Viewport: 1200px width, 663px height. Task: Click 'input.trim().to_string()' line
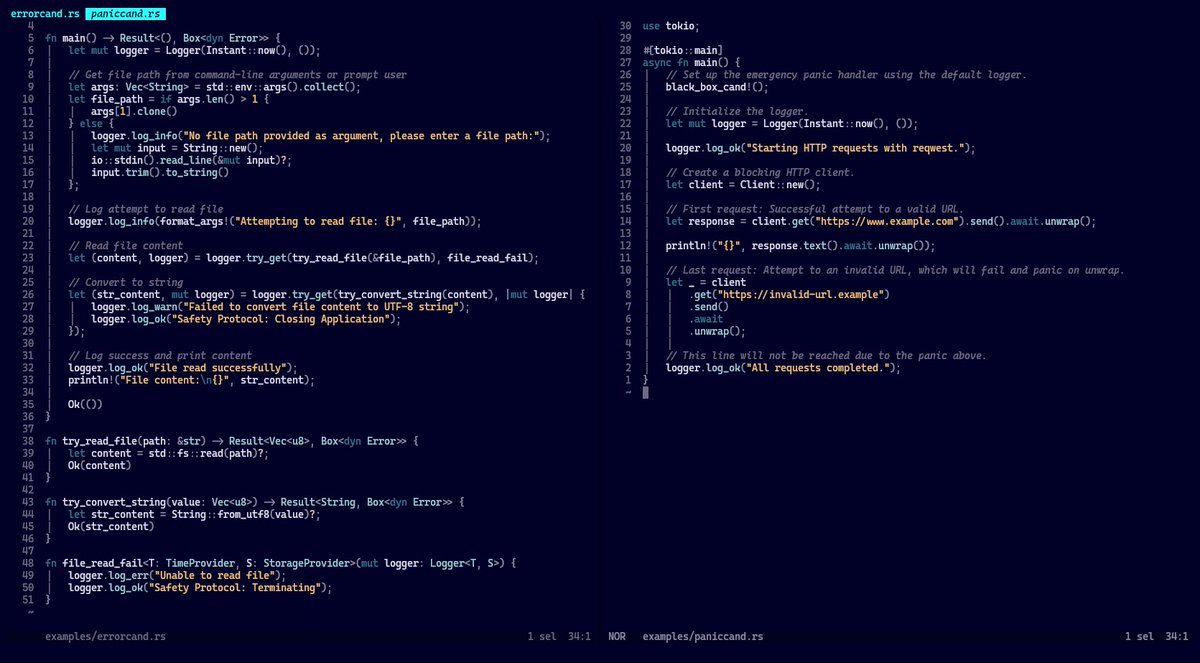coord(160,172)
